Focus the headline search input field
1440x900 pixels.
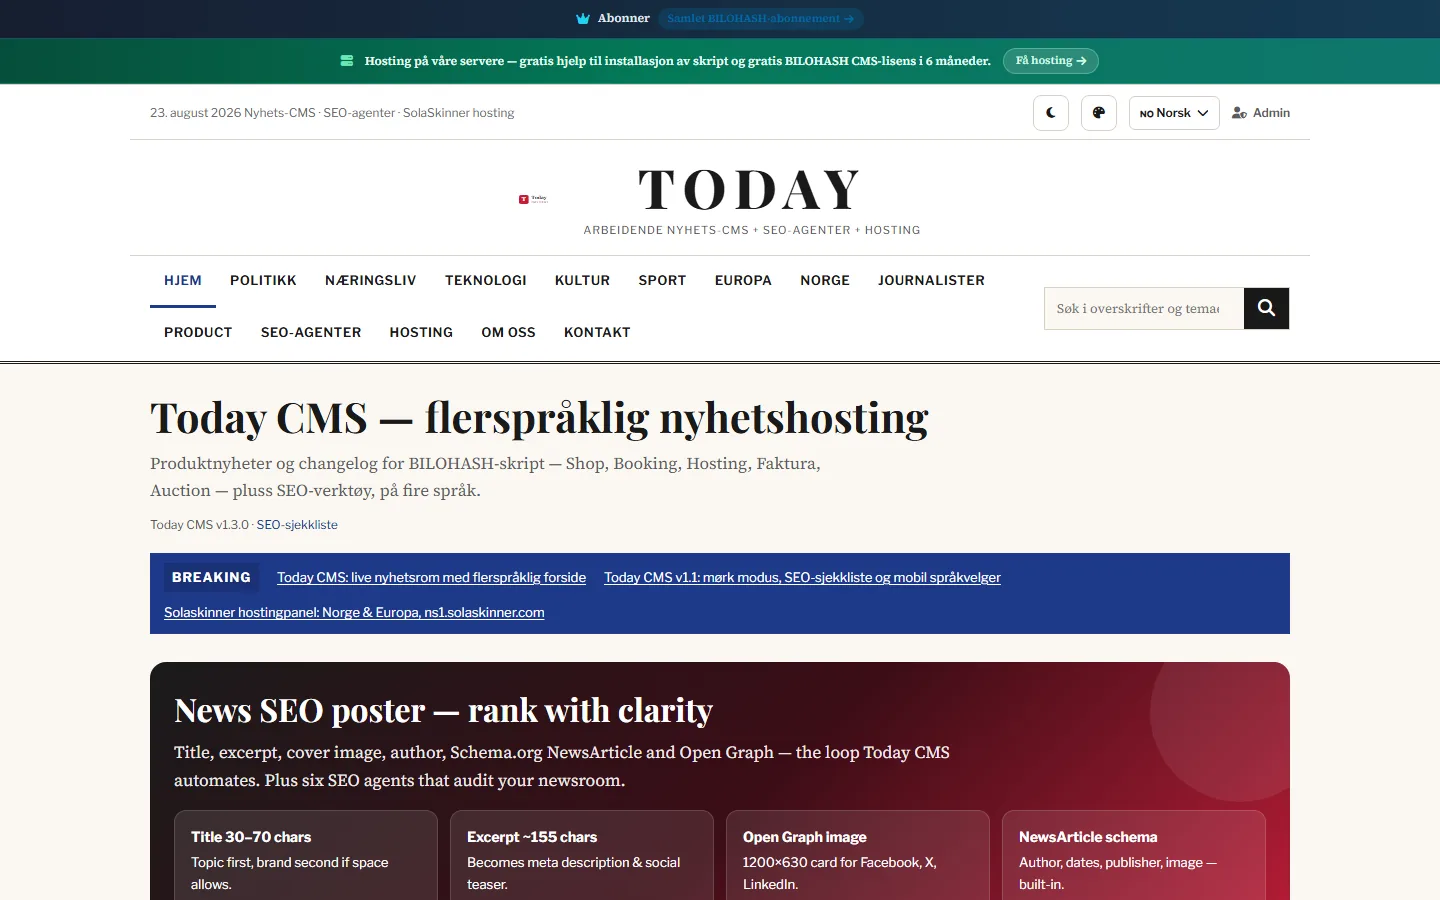click(1144, 308)
